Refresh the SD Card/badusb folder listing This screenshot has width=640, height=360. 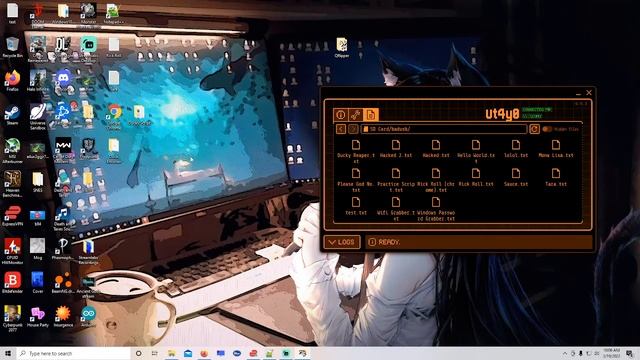point(534,129)
